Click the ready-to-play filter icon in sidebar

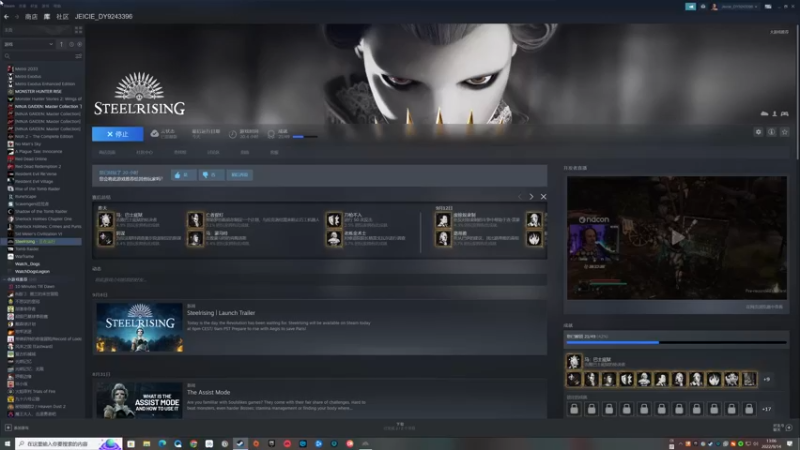point(79,44)
